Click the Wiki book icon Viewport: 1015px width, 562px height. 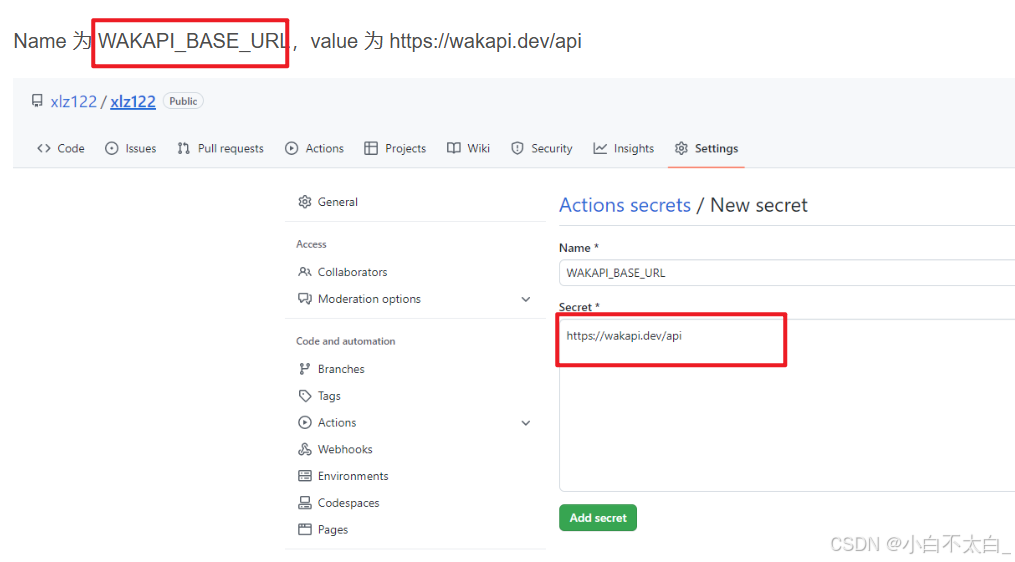click(x=454, y=148)
